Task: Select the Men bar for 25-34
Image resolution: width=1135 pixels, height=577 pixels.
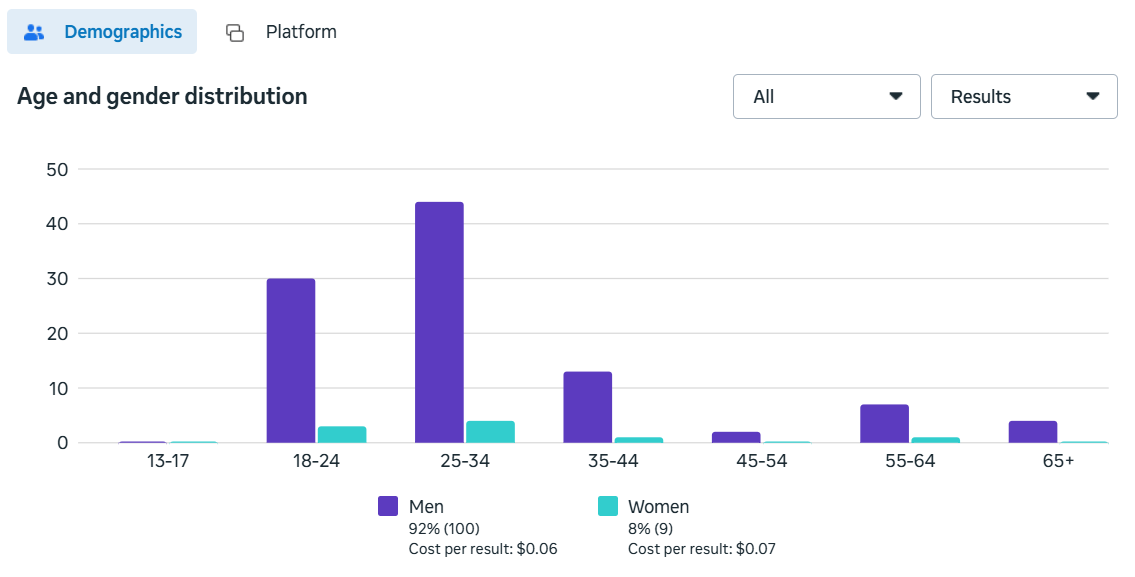Action: 439,322
